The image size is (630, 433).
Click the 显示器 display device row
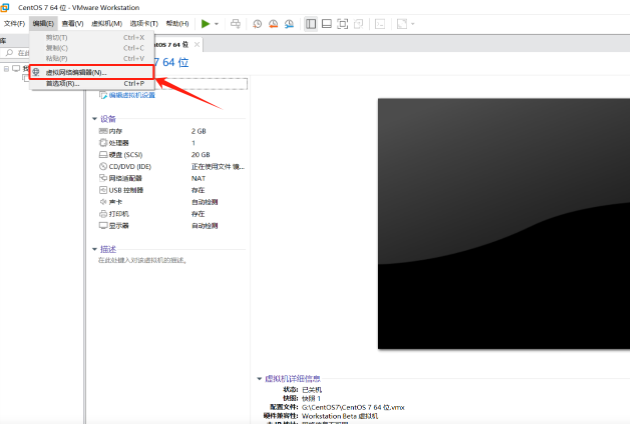point(172,226)
